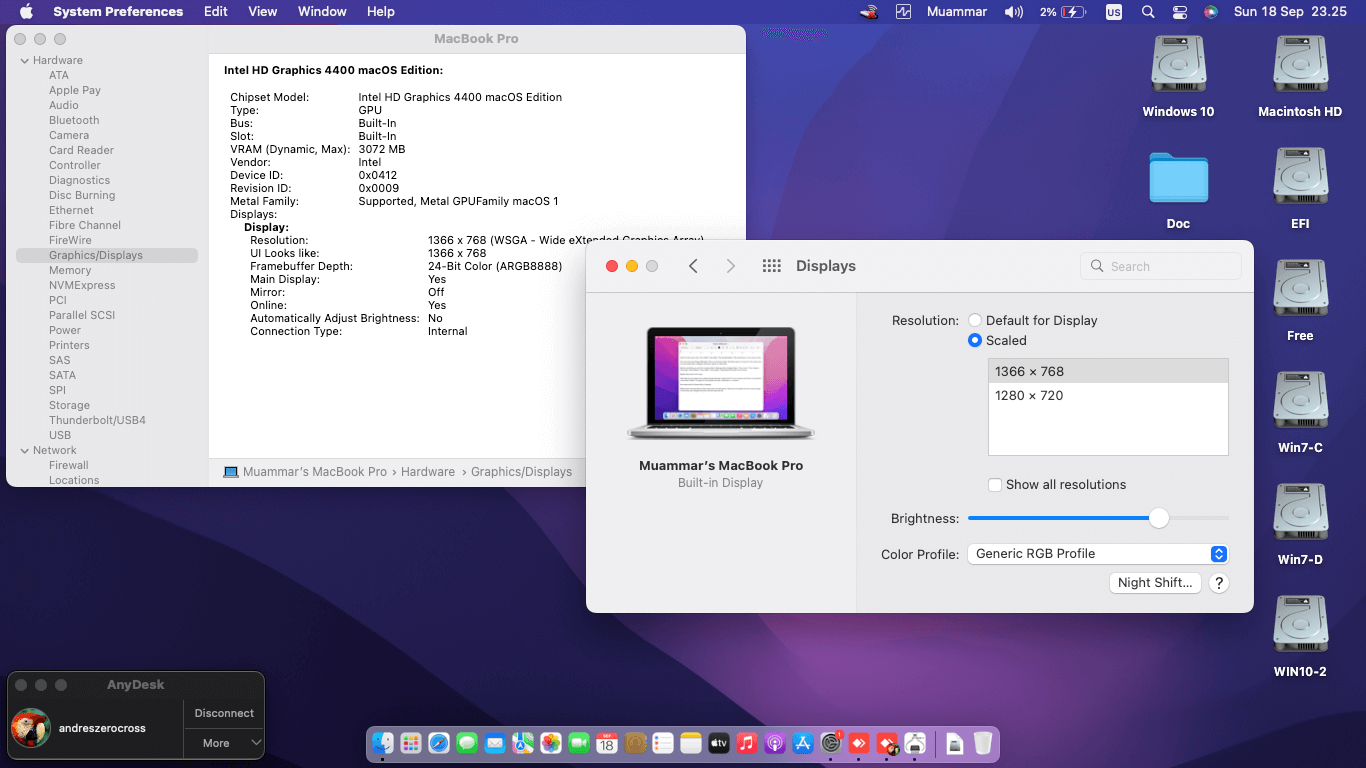Launch Safari from the Dock
The width and height of the screenshot is (1366, 768).
tap(439, 743)
